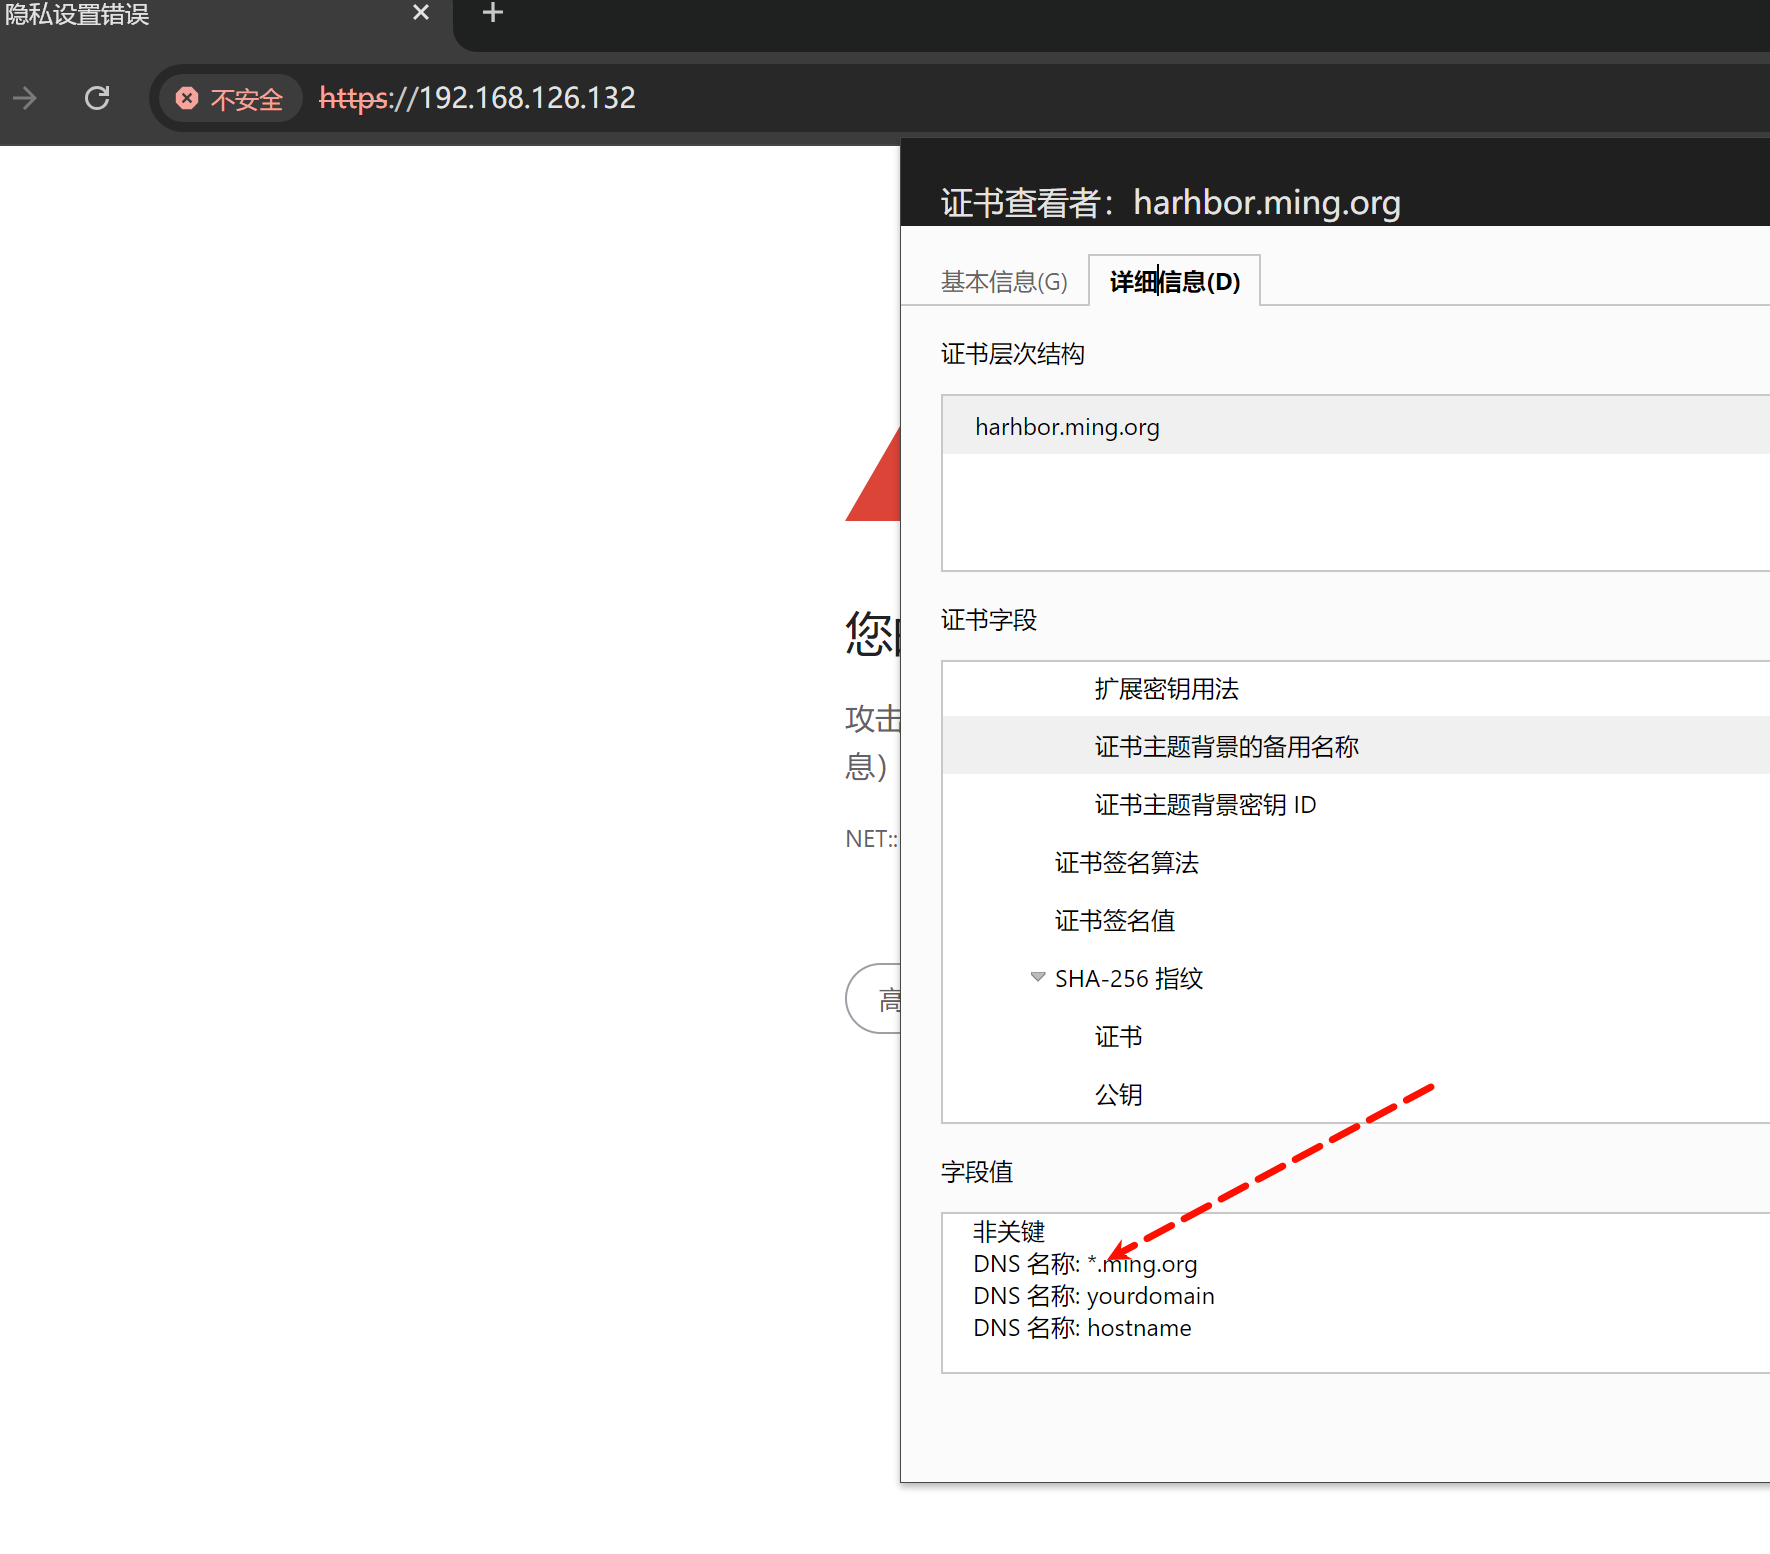Switch to the 基本信息(G) tab

coord(1003,282)
